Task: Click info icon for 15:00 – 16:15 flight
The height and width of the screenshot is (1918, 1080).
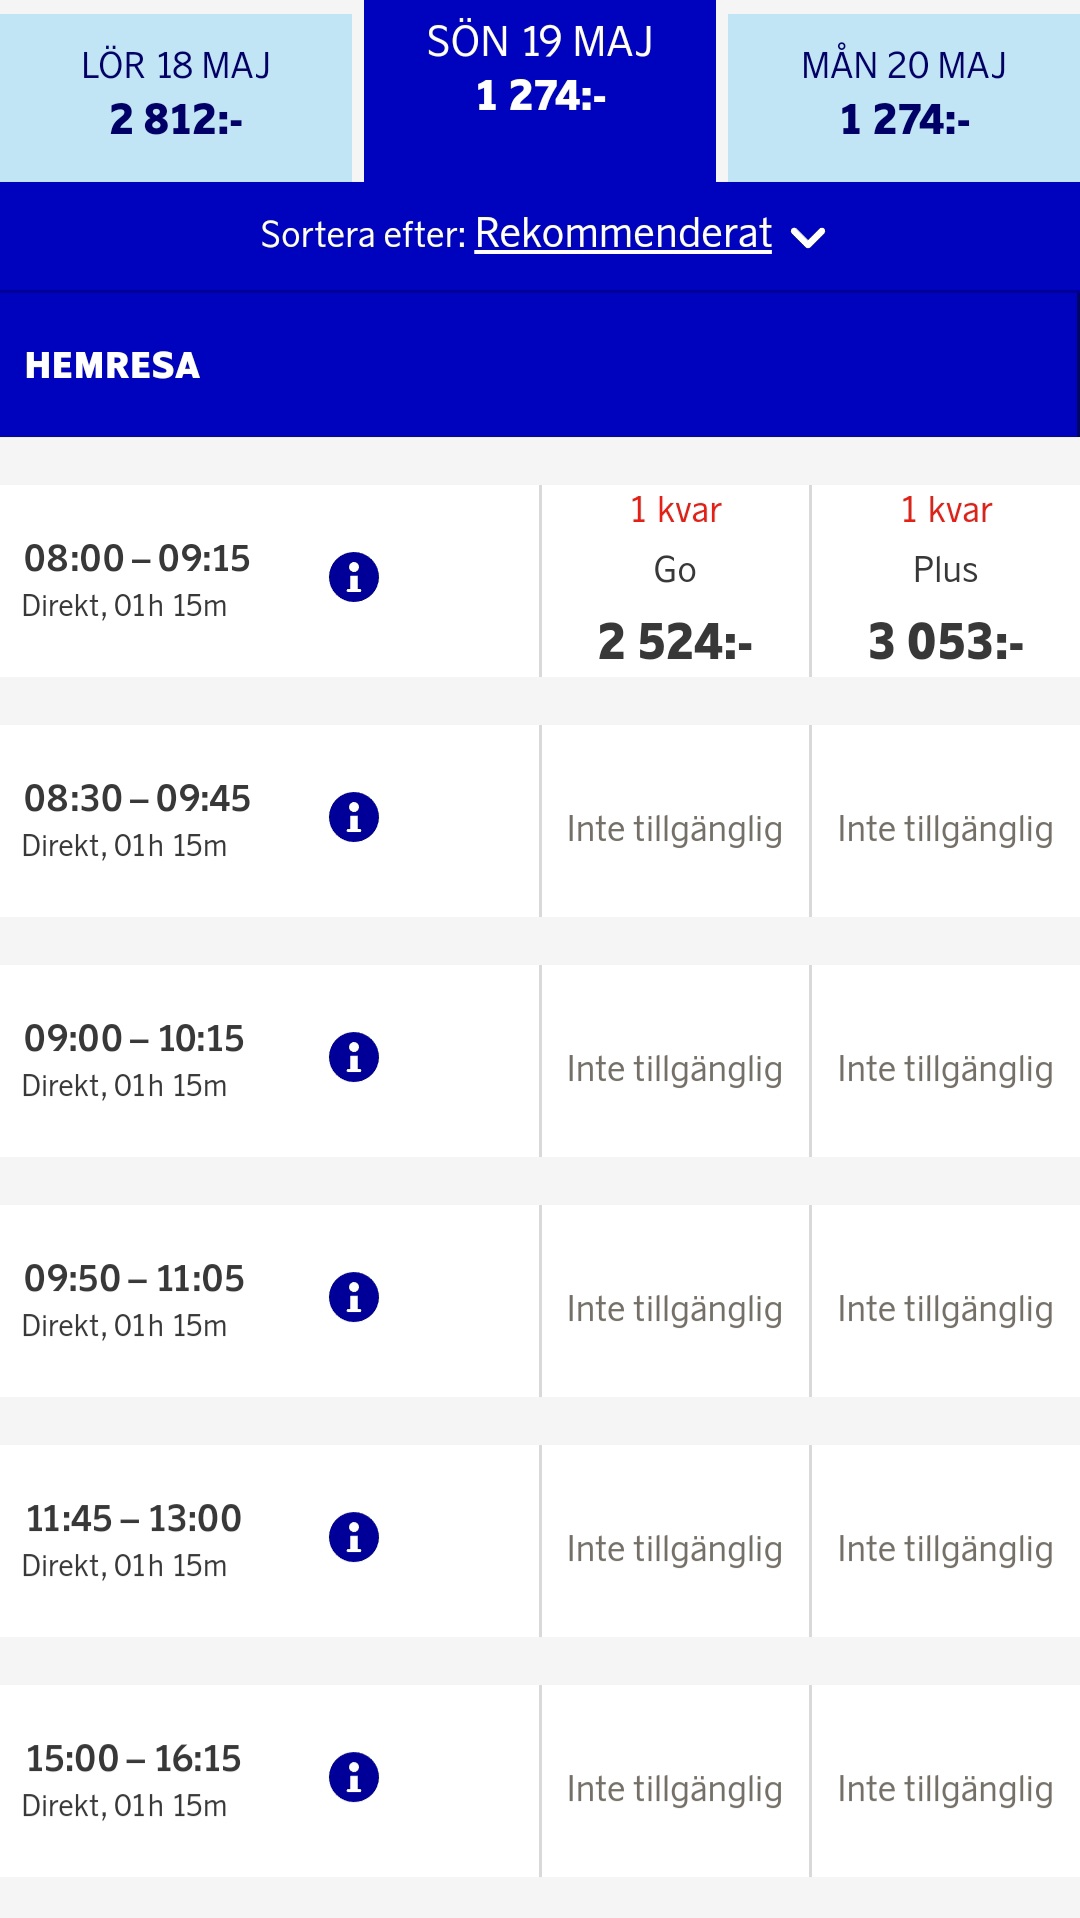Action: pos(354,1777)
